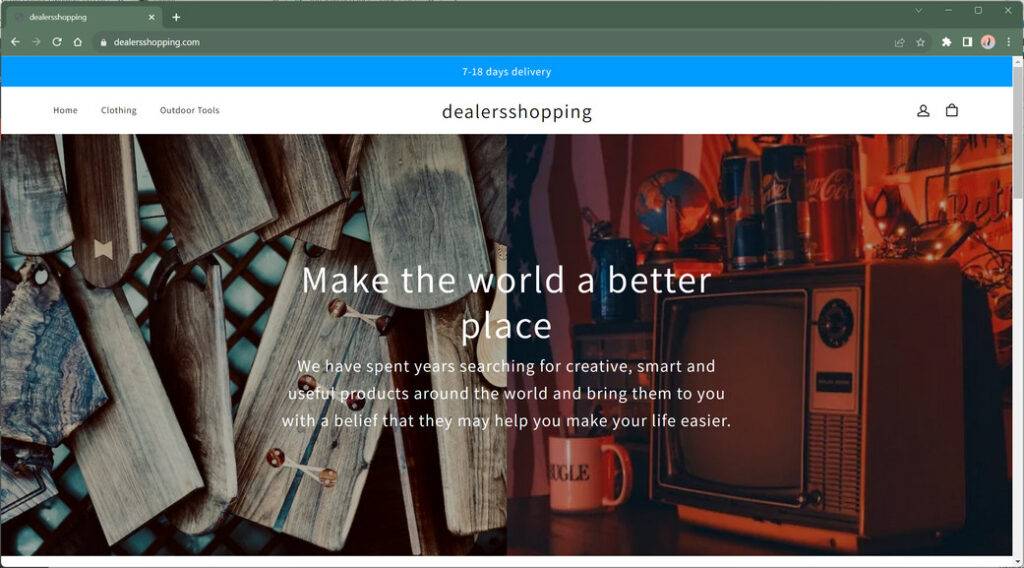Click the browser back arrow

point(16,42)
